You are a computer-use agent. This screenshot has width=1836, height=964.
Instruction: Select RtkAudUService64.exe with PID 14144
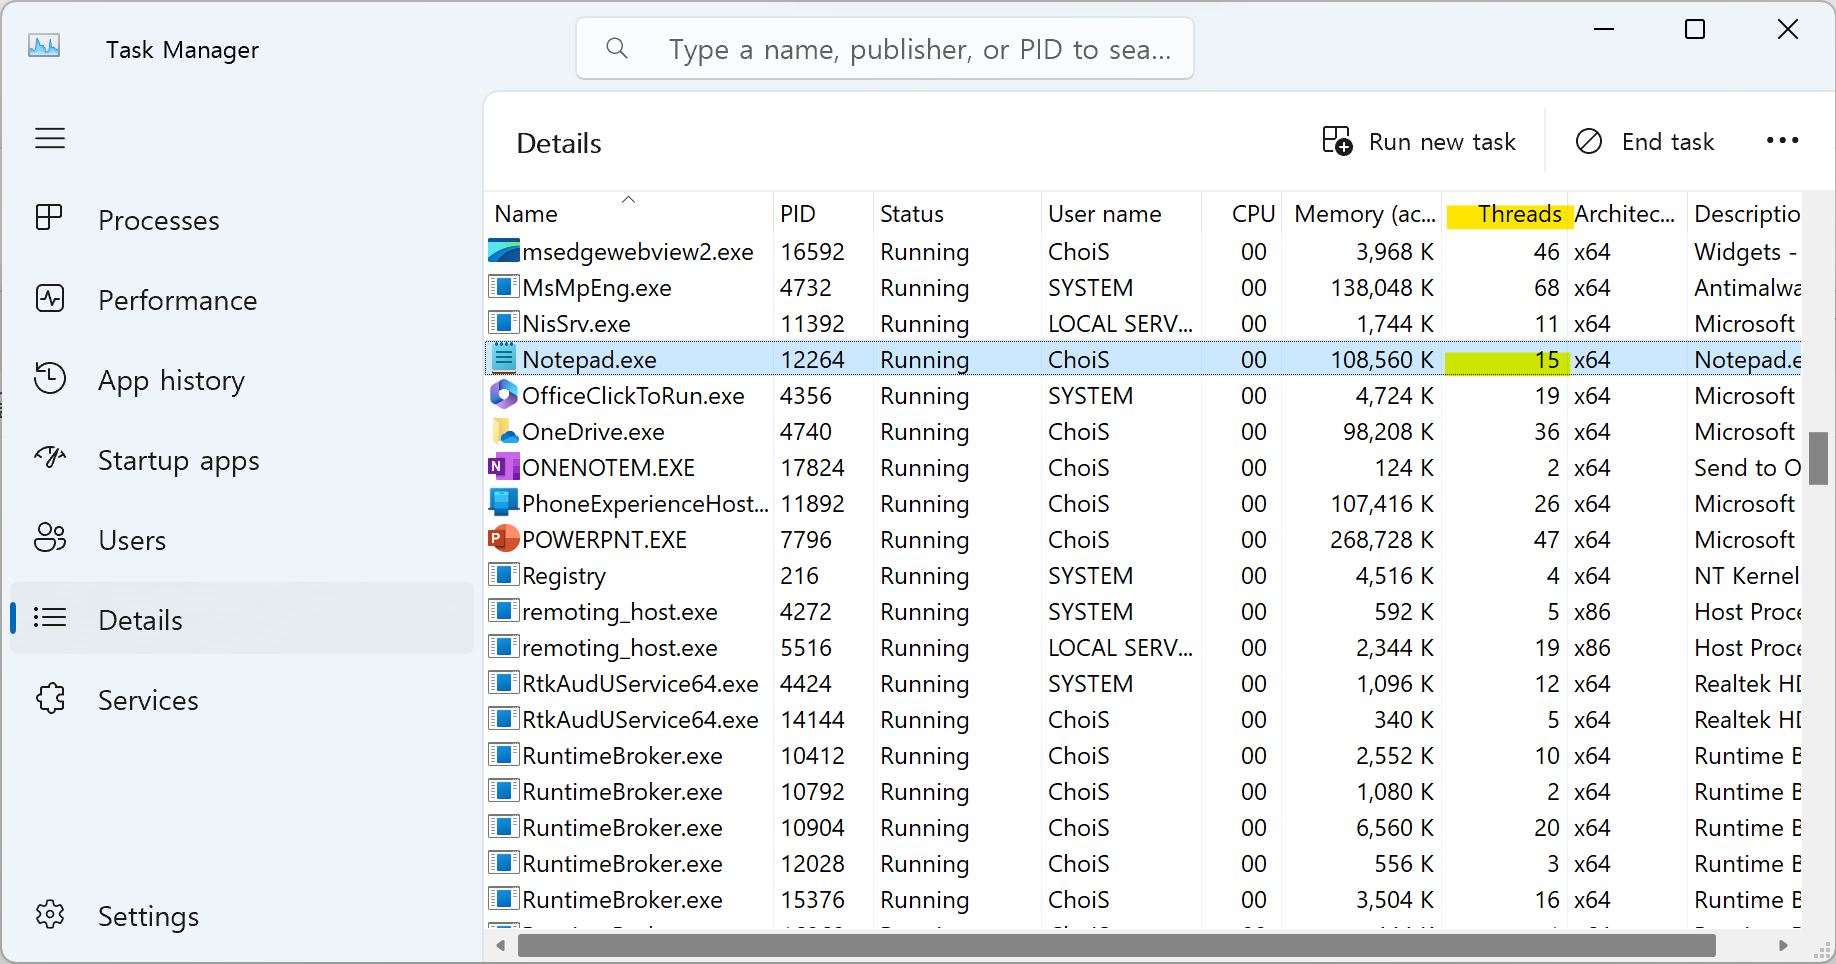tap(1143, 719)
